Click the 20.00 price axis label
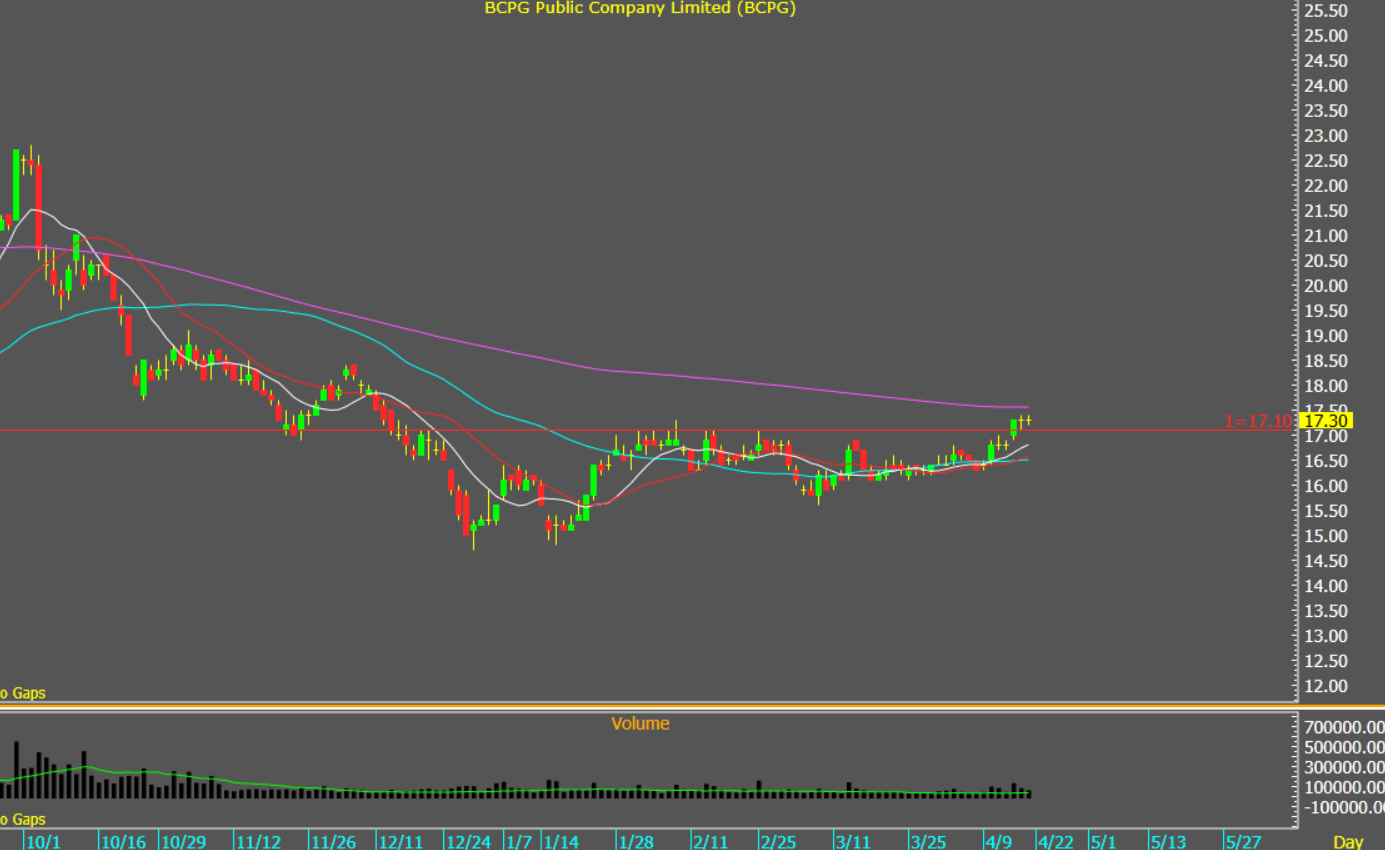The width and height of the screenshot is (1385, 850). pyautogui.click(x=1324, y=286)
